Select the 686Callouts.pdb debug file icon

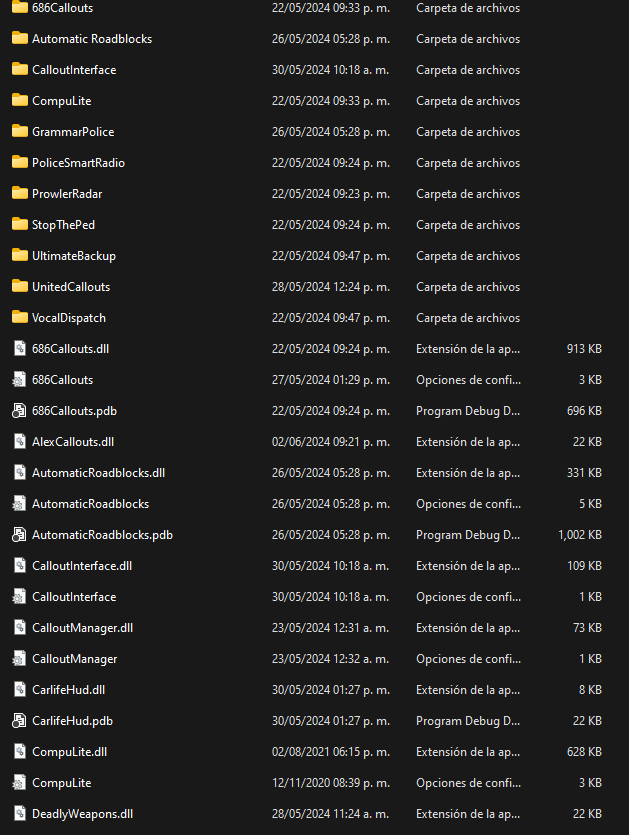[x=19, y=410]
